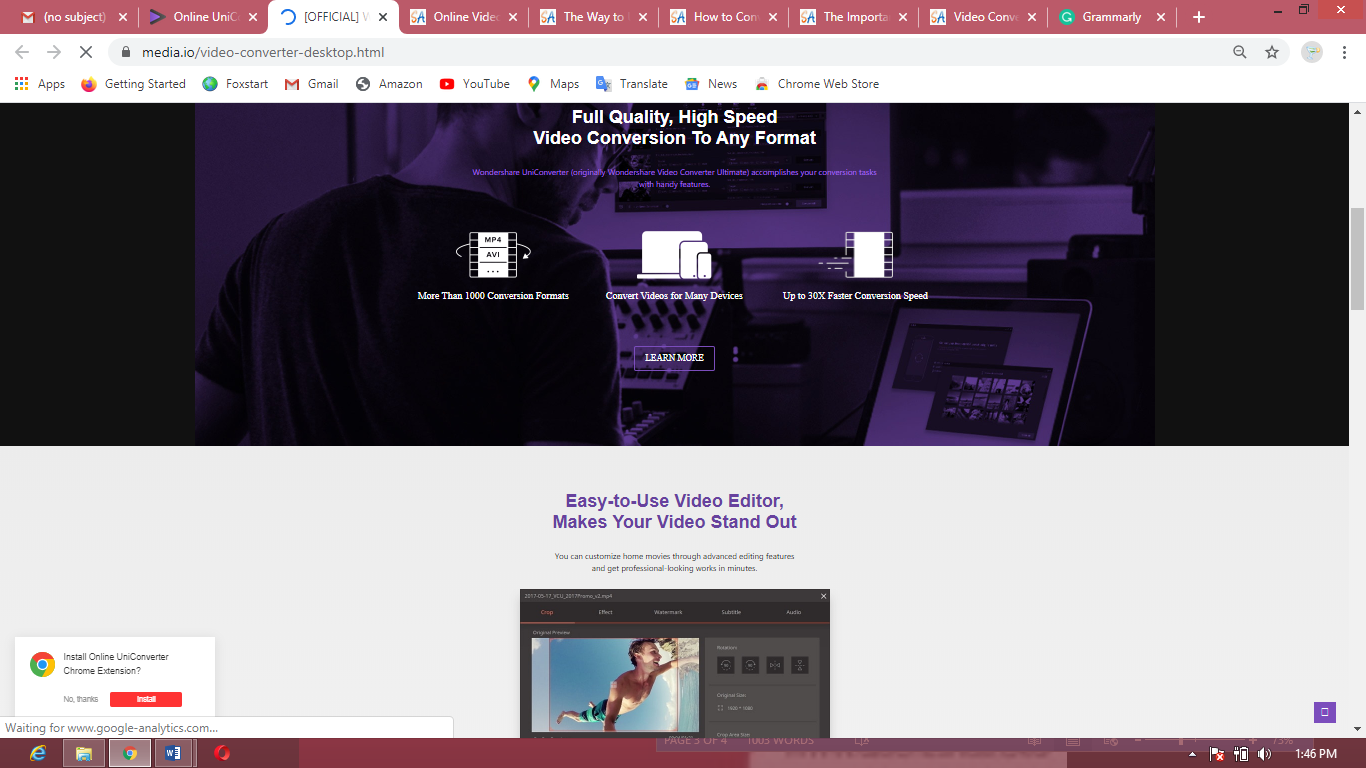Viewport: 1366px width, 768px height.
Task: Open the News bookmark
Action: pyautogui.click(x=711, y=84)
